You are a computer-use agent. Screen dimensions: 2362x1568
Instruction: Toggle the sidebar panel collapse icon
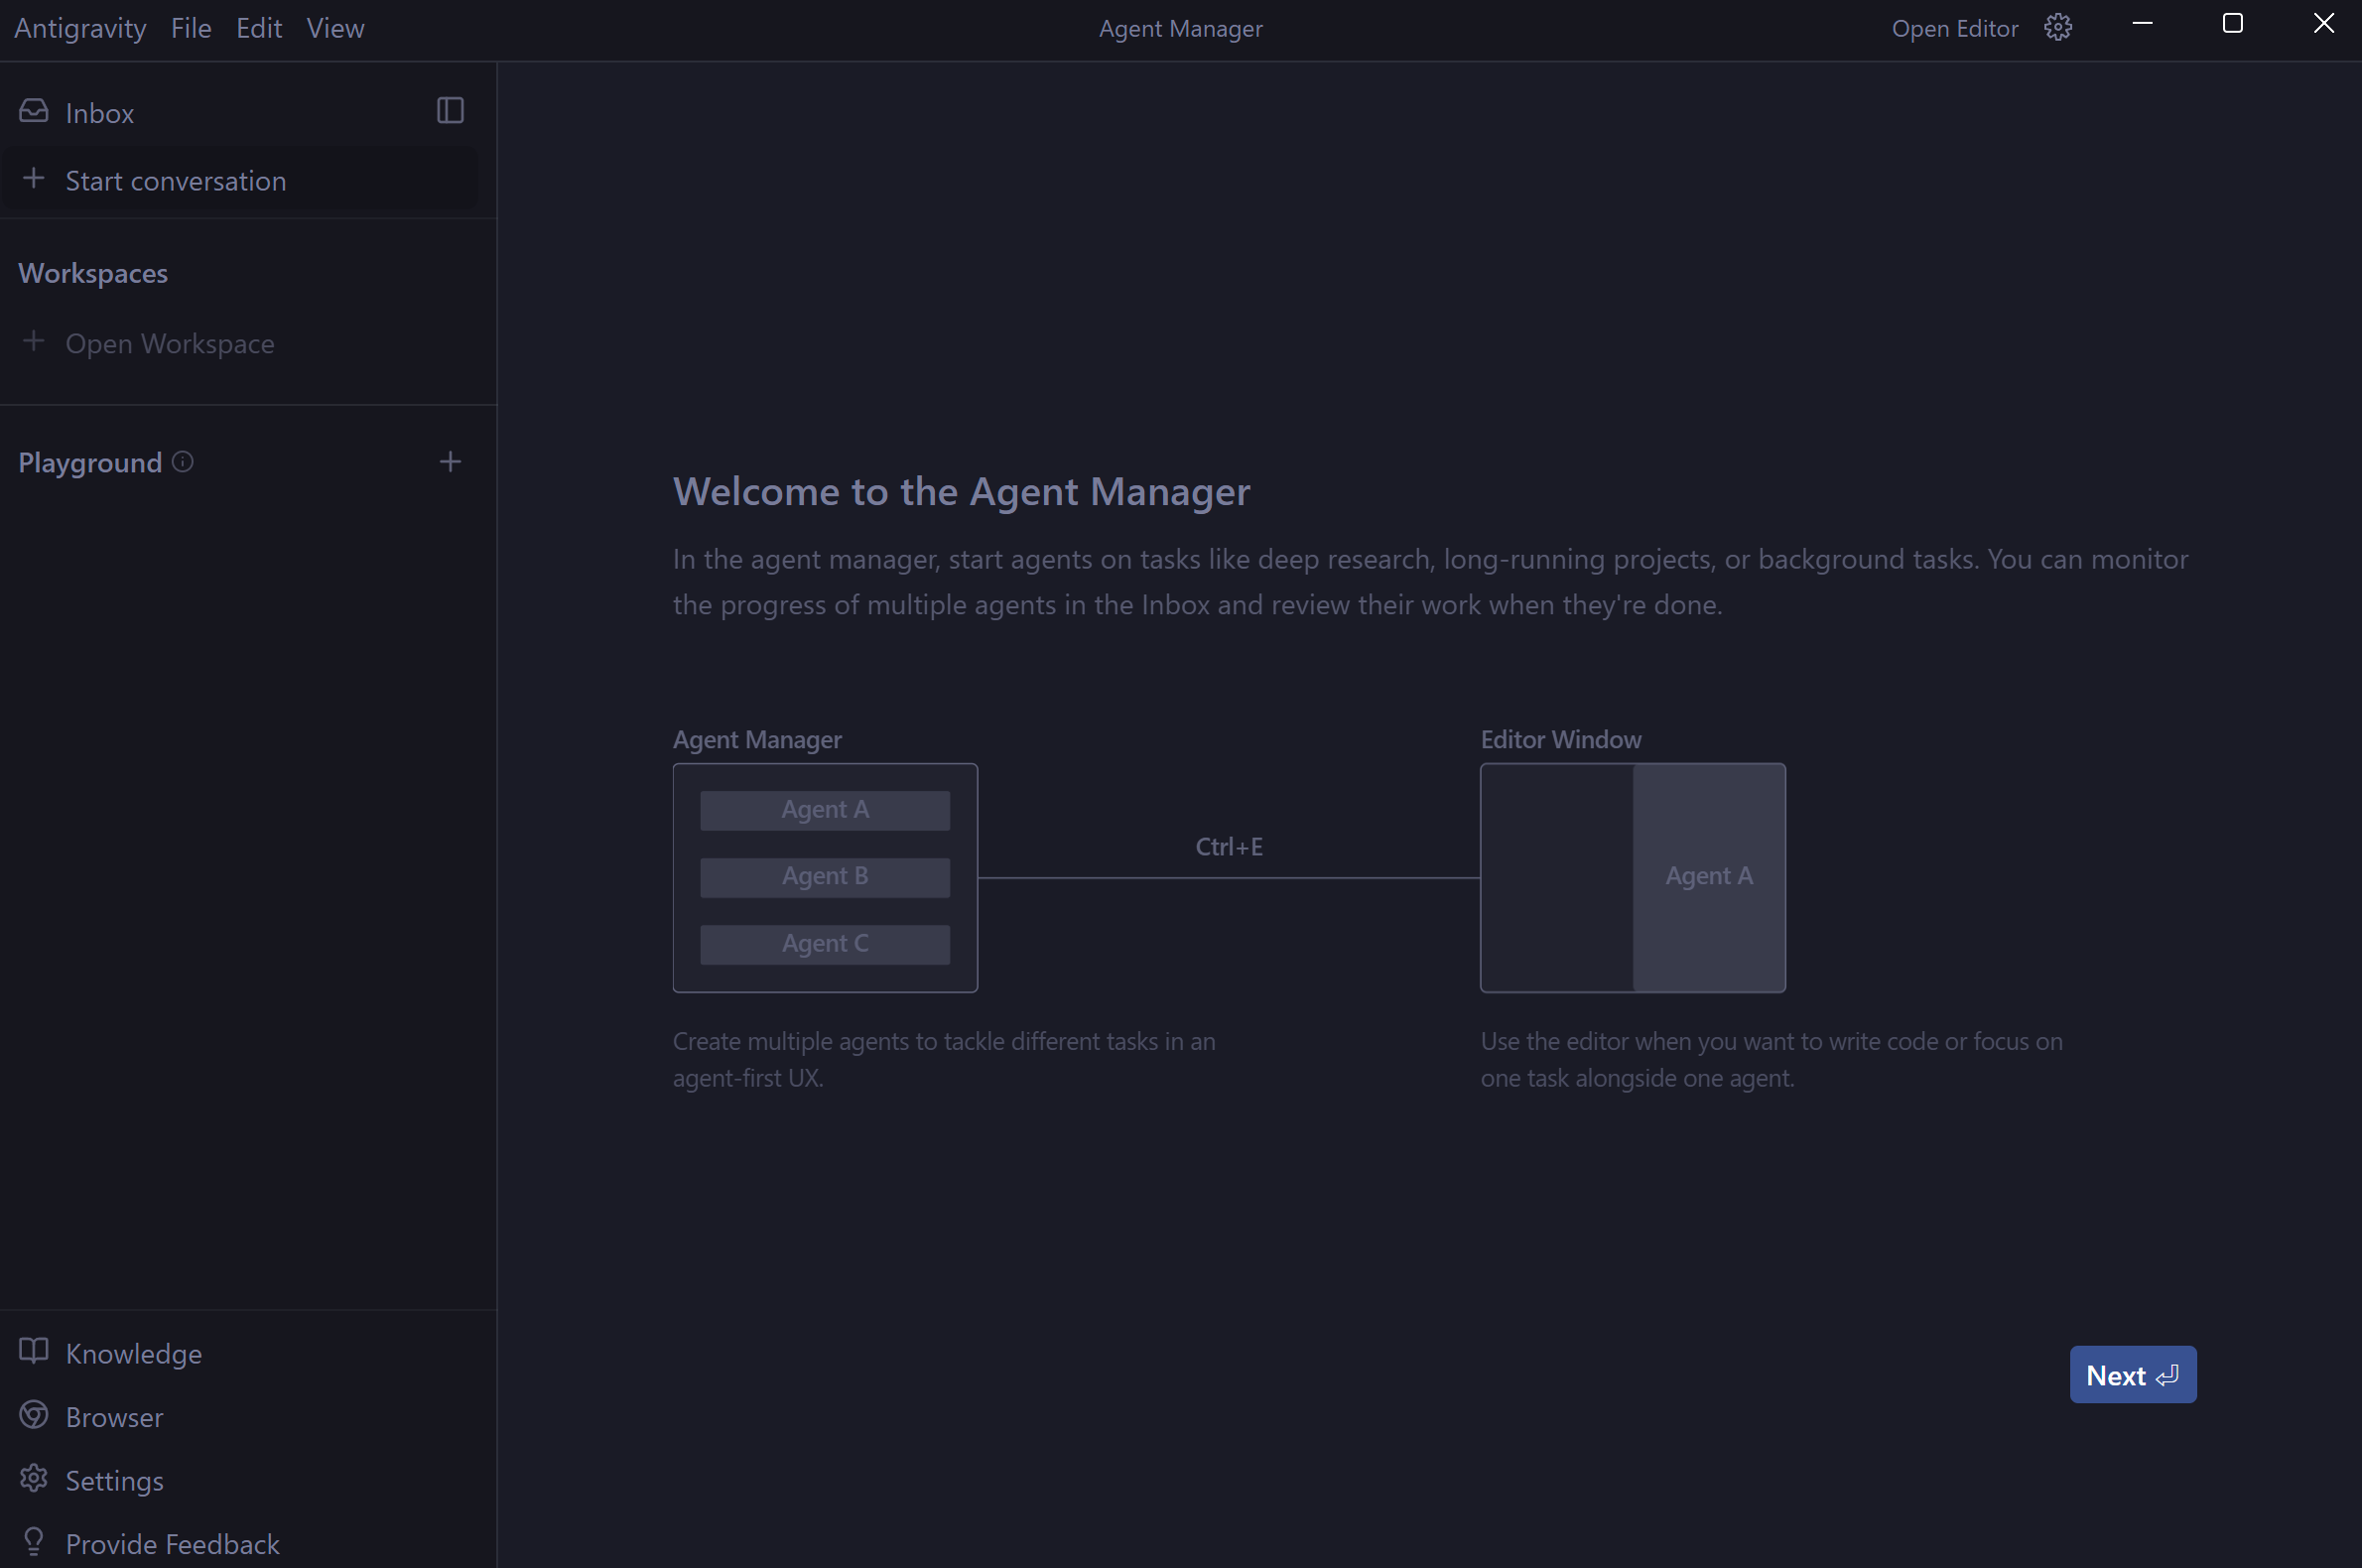tap(450, 110)
